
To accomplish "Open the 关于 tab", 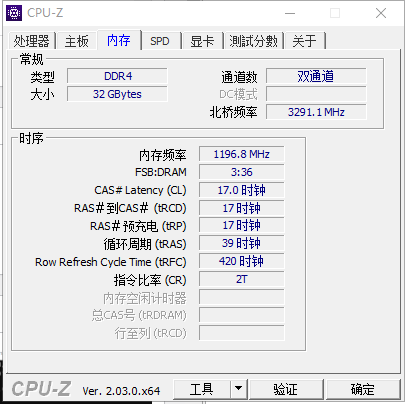I will point(304,41).
